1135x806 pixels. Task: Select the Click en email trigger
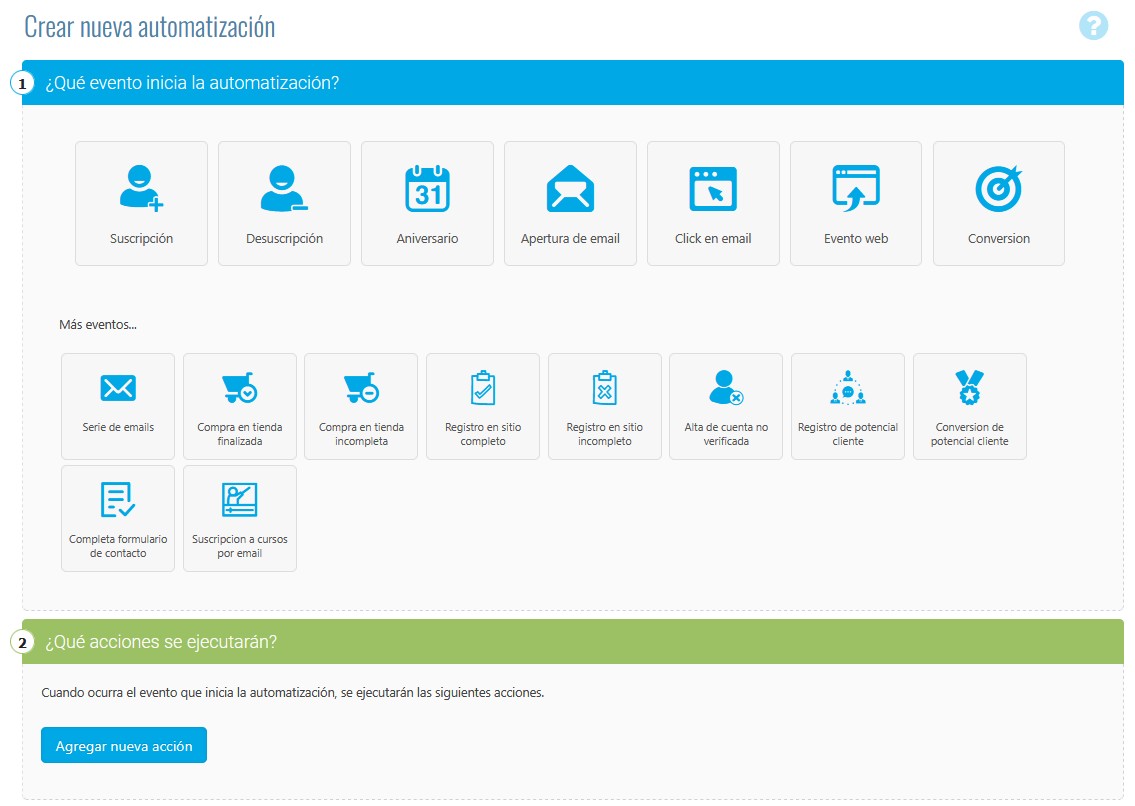713,200
